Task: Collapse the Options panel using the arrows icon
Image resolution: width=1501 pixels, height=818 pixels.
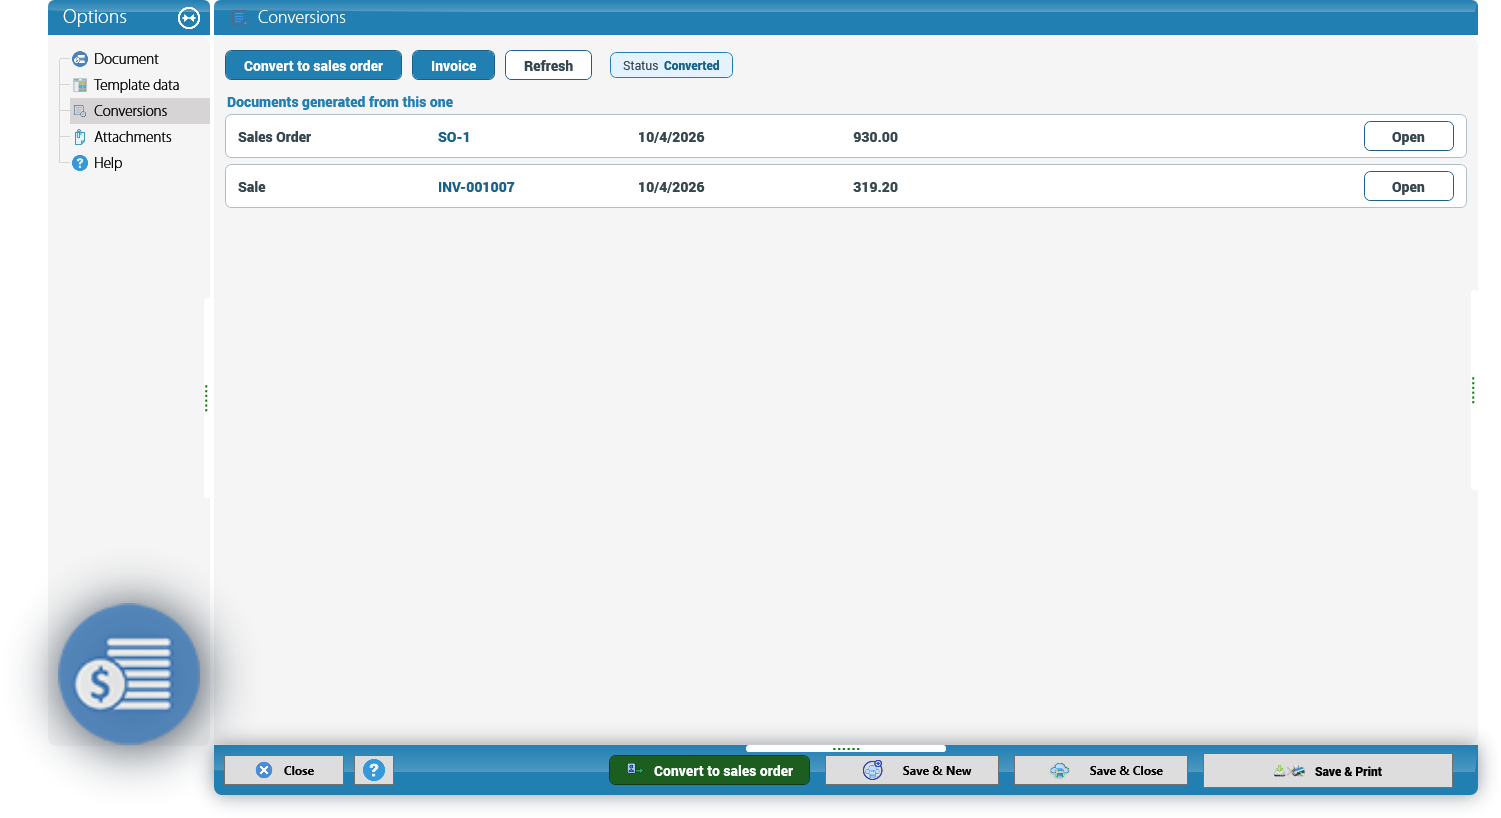Action: tap(189, 17)
